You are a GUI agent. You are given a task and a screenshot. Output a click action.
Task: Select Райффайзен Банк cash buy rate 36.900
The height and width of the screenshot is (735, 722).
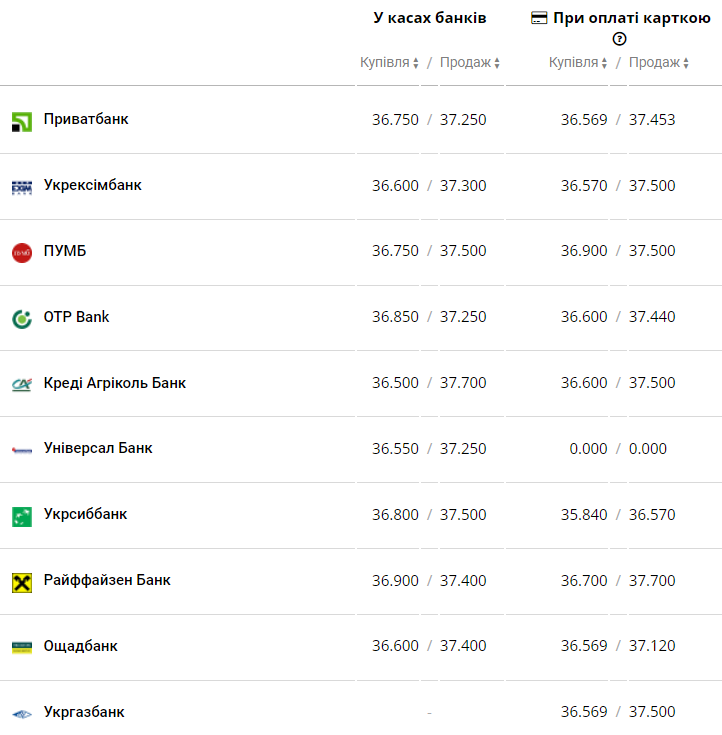point(395,581)
